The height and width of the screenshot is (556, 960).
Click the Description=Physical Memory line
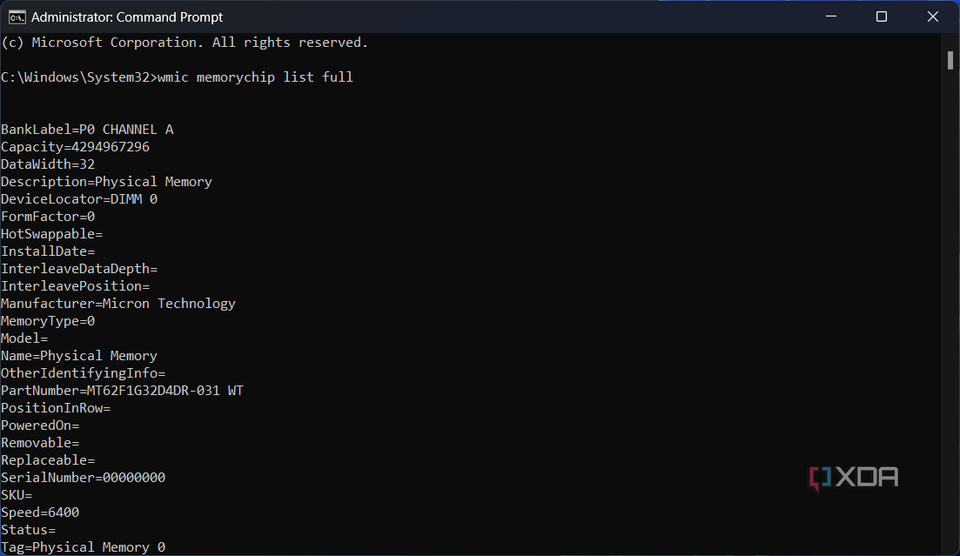click(106, 182)
